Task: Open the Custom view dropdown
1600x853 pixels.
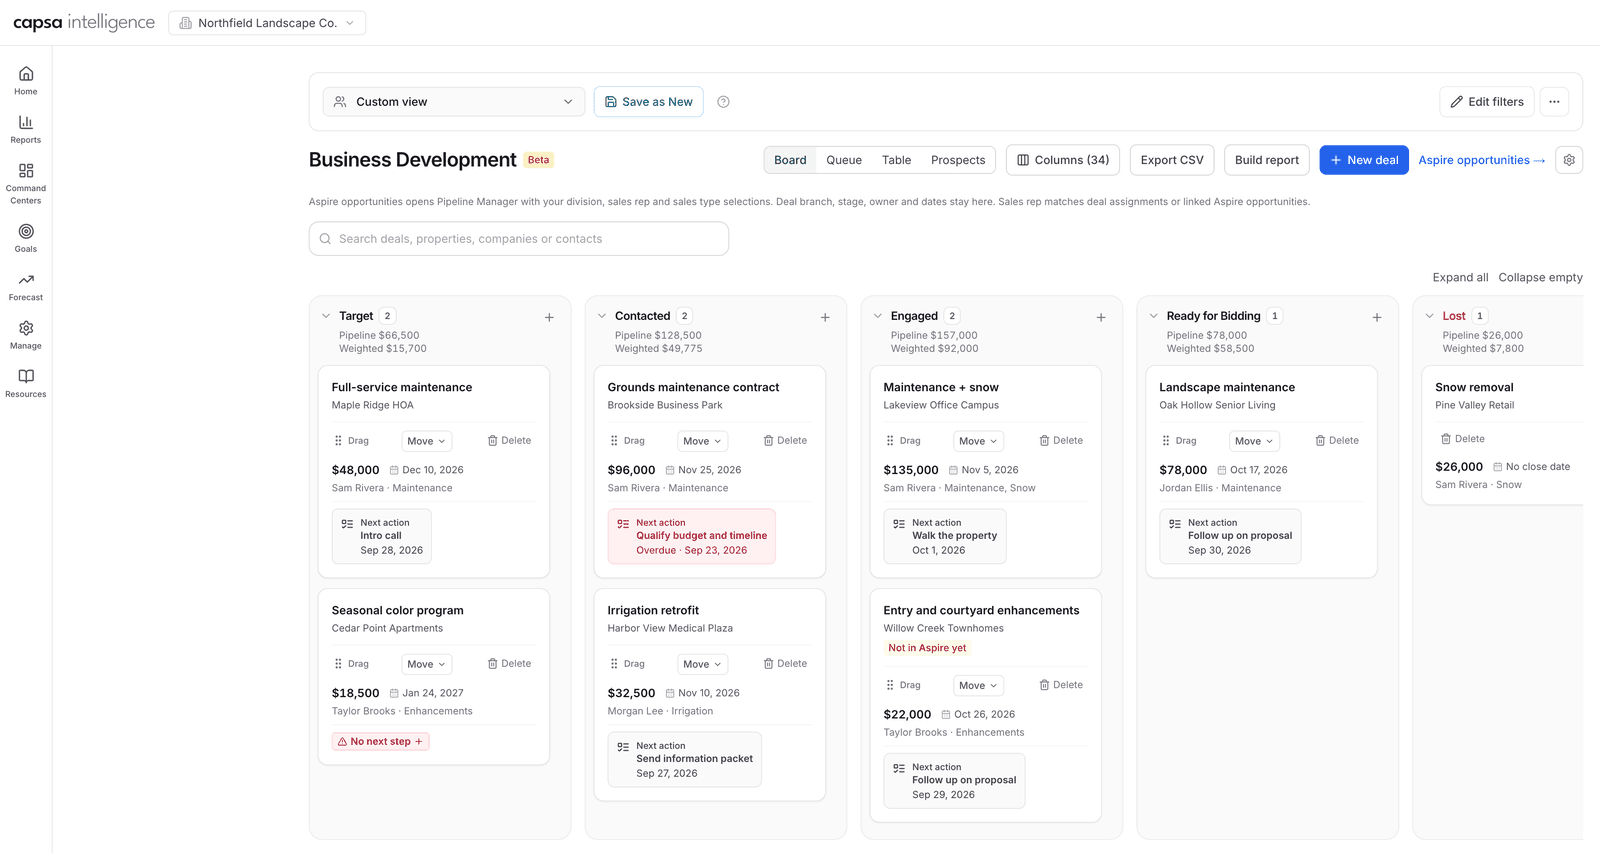Action: [x=454, y=102]
